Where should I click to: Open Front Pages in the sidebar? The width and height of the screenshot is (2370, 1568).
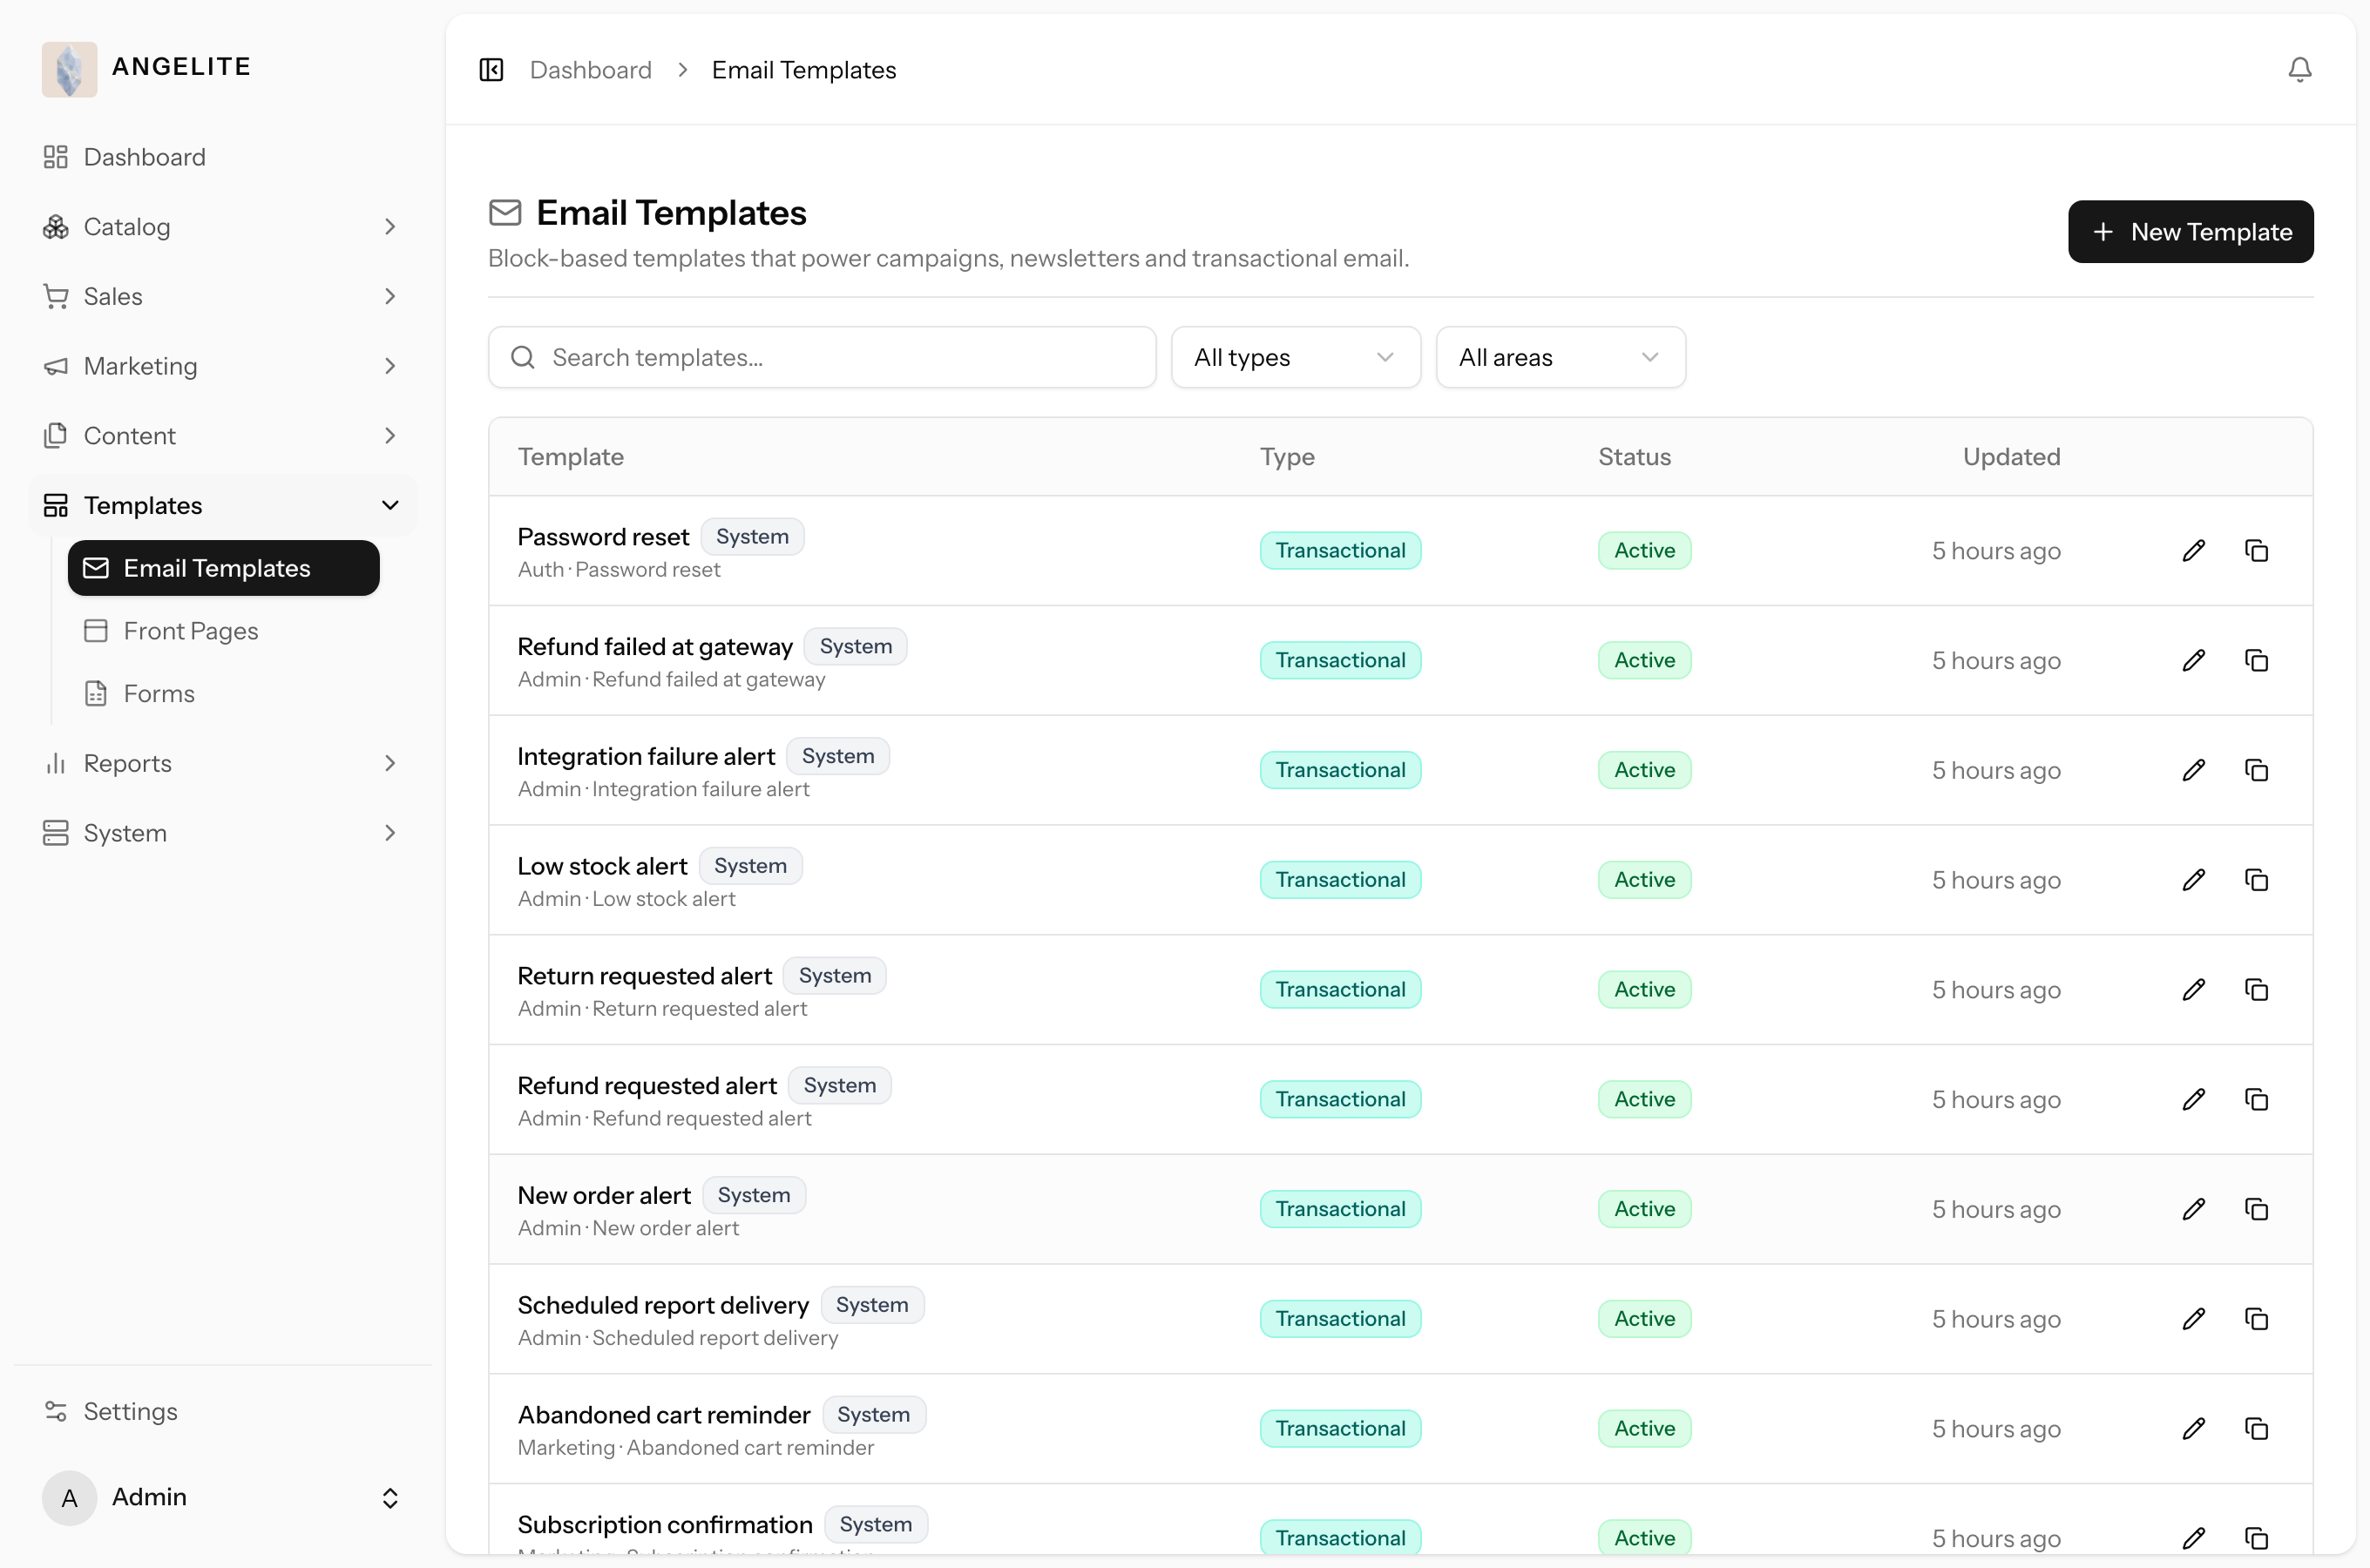pos(224,631)
